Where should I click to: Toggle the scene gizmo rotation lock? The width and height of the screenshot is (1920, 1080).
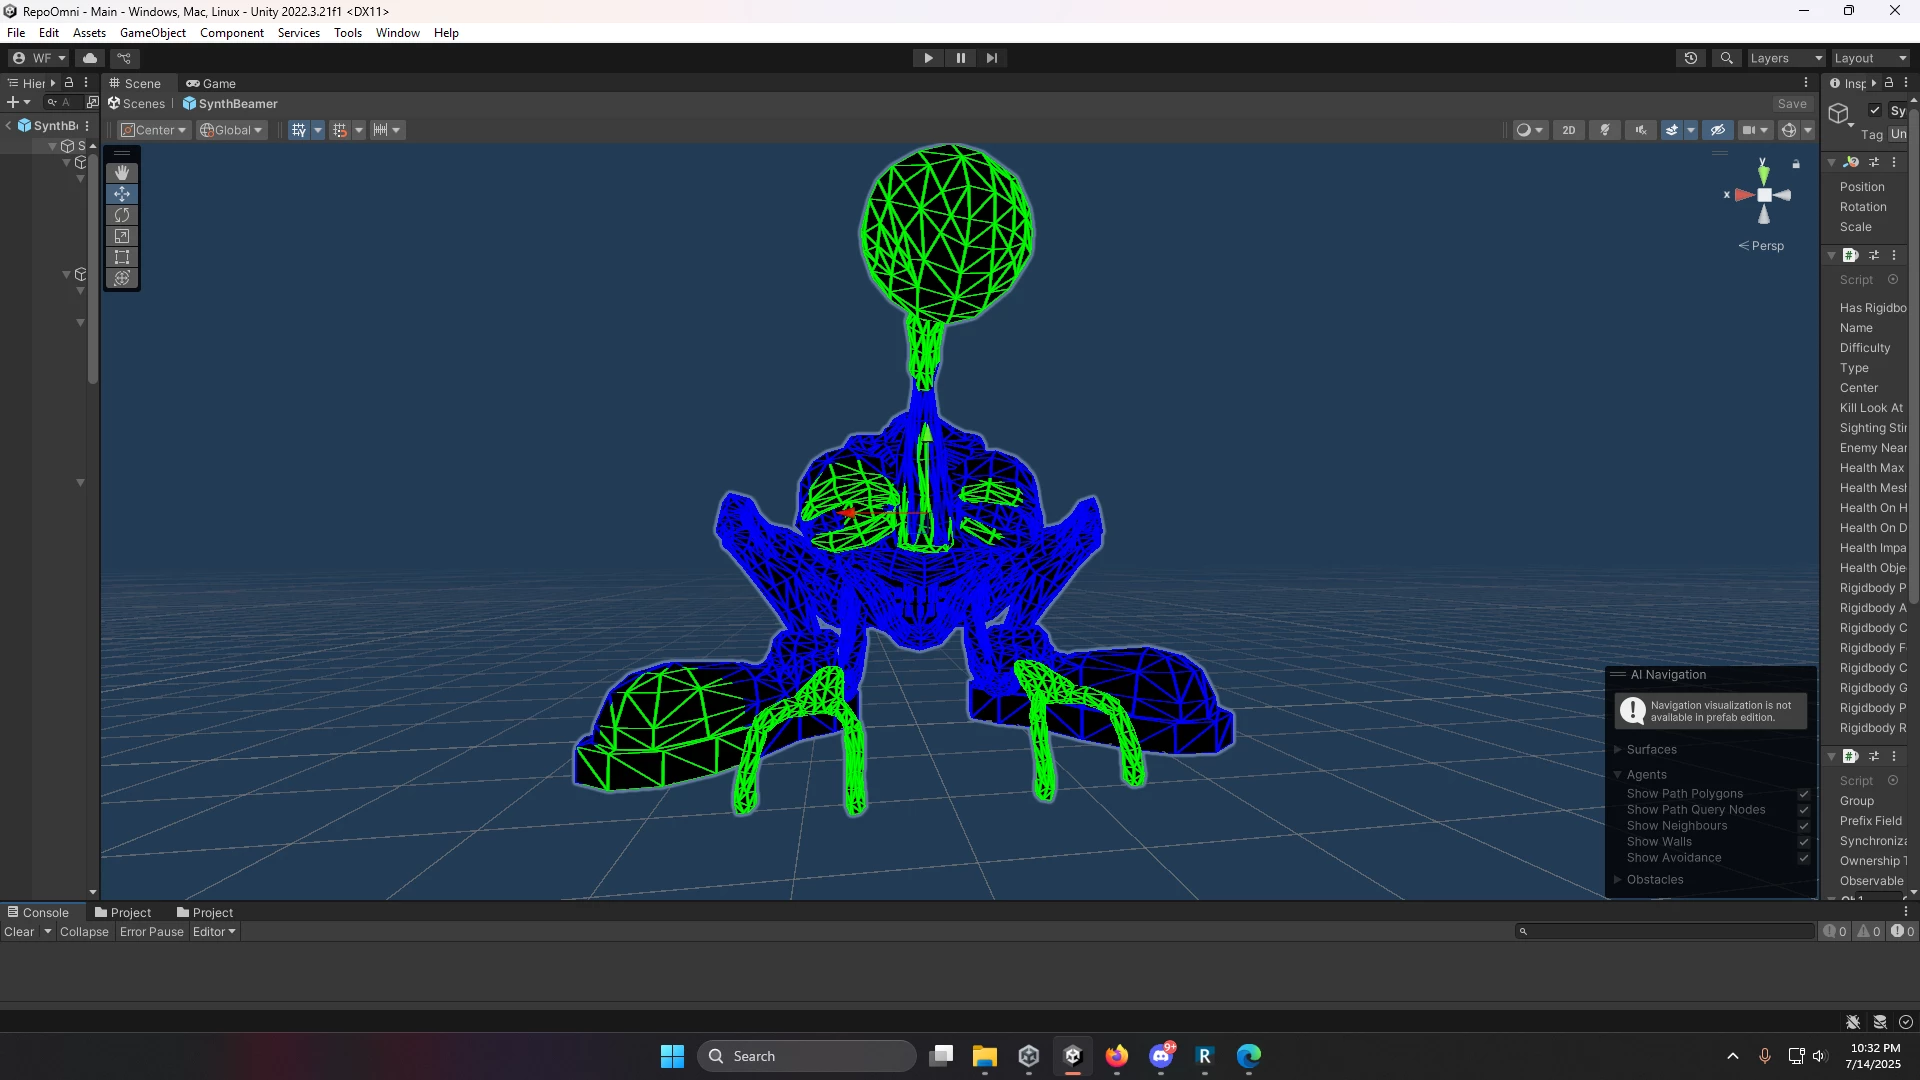tap(1796, 164)
